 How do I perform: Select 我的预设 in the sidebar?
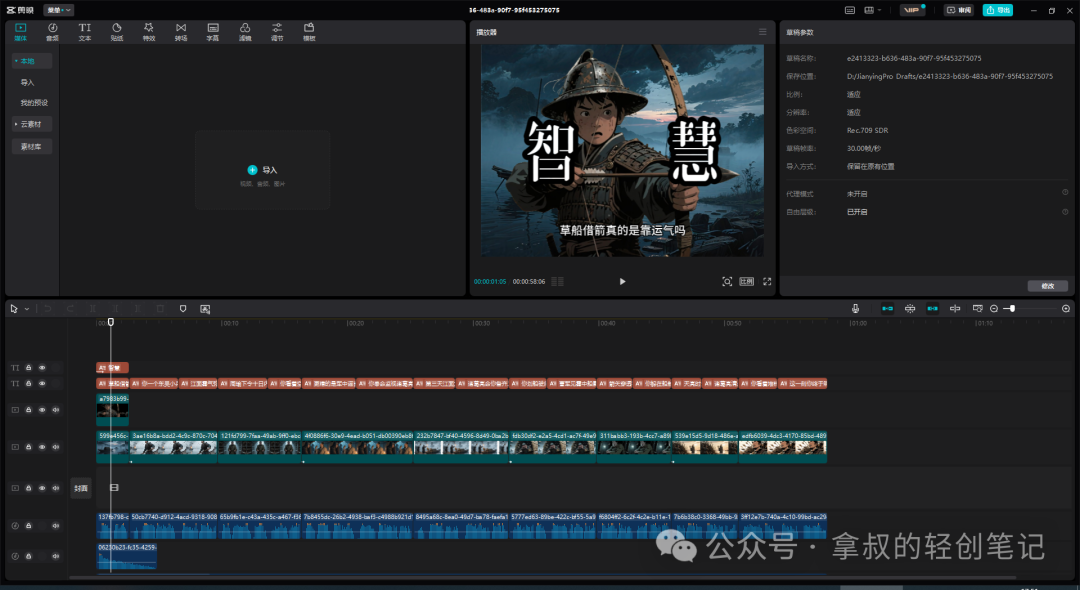(x=34, y=103)
